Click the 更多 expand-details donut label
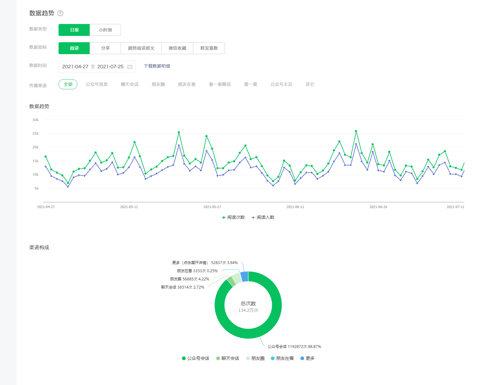481x385 pixels. (x=205, y=263)
